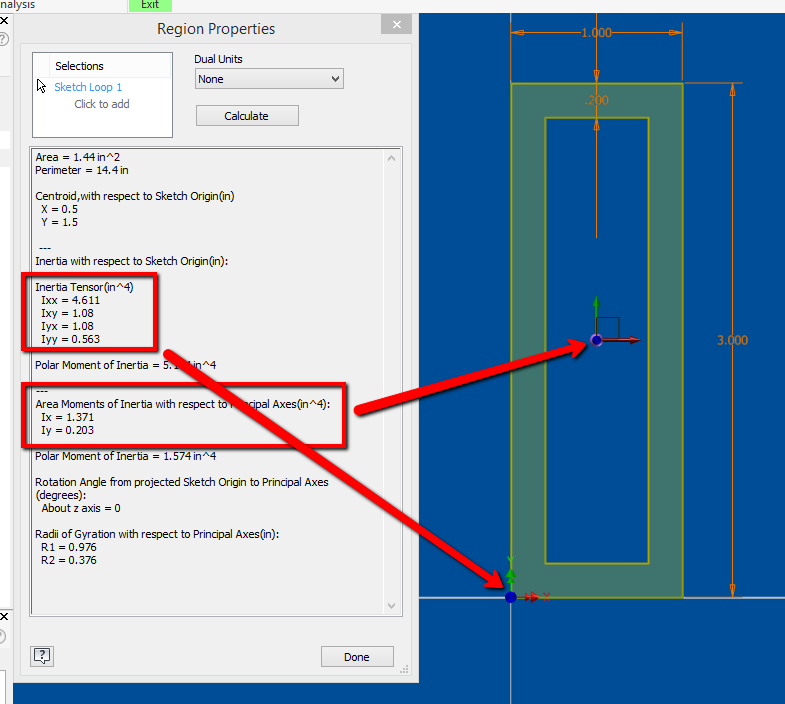The image size is (785, 704).
Task: Close the Region Properties dialog
Action: [x=397, y=25]
